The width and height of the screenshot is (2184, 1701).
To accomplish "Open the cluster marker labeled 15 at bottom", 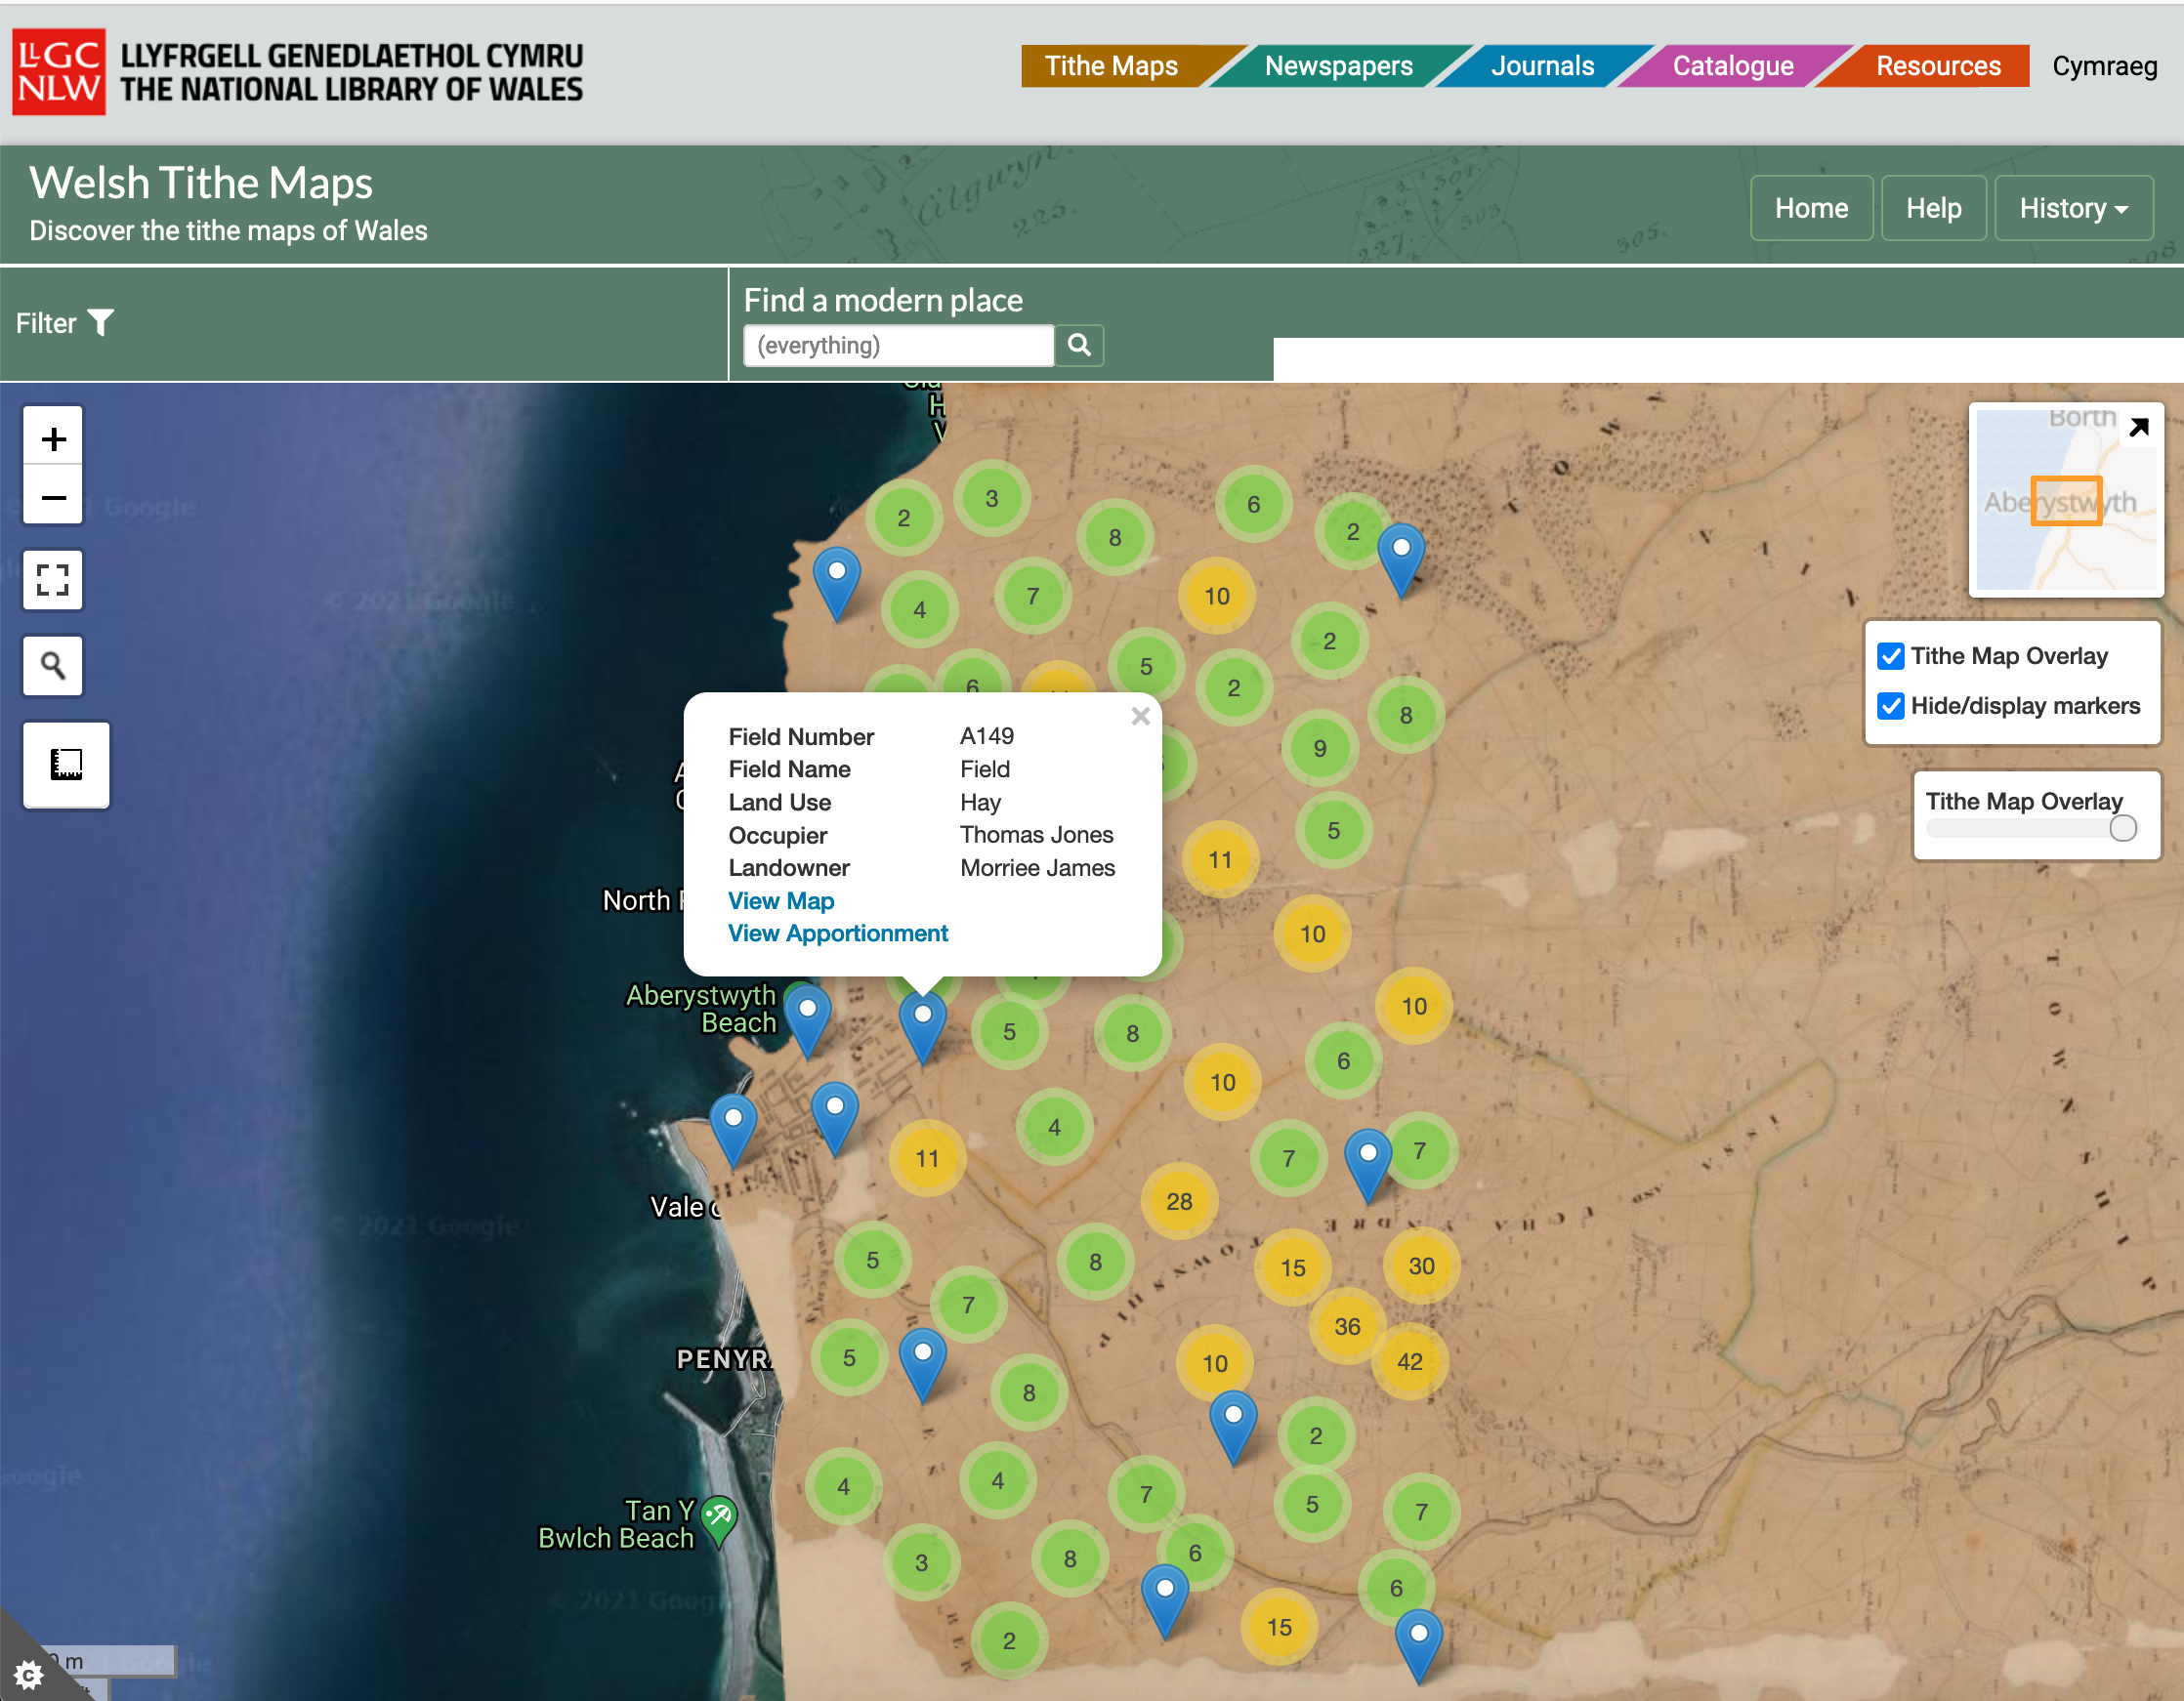I will (1279, 1627).
